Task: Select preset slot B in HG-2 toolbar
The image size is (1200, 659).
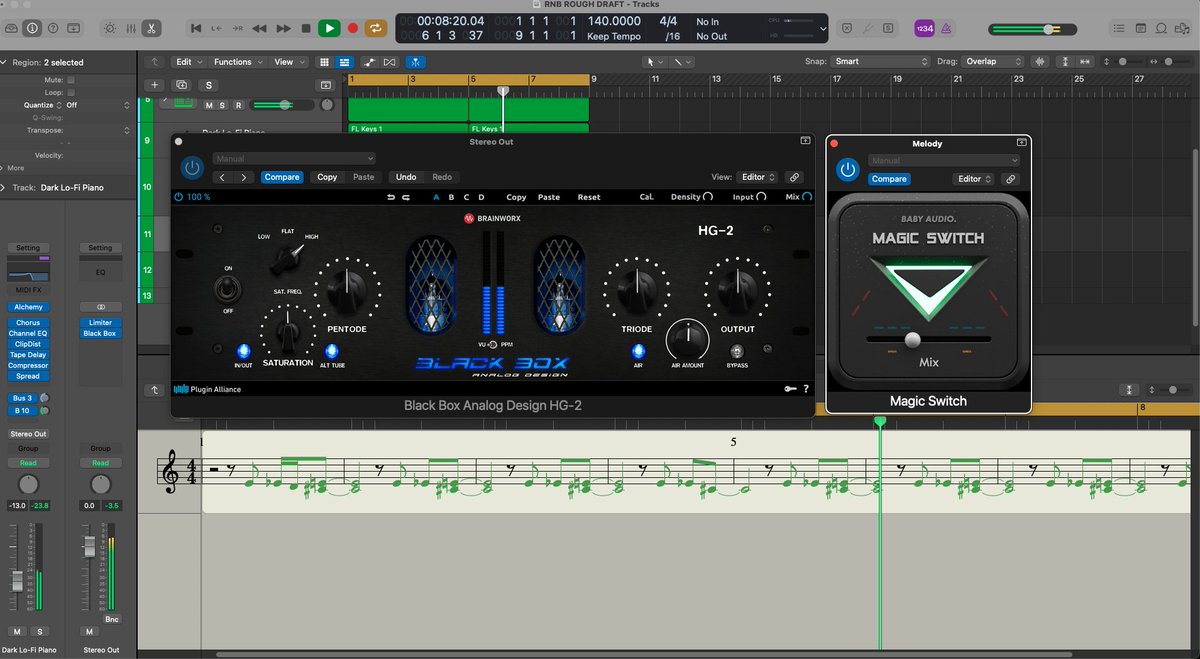Action: [x=451, y=197]
